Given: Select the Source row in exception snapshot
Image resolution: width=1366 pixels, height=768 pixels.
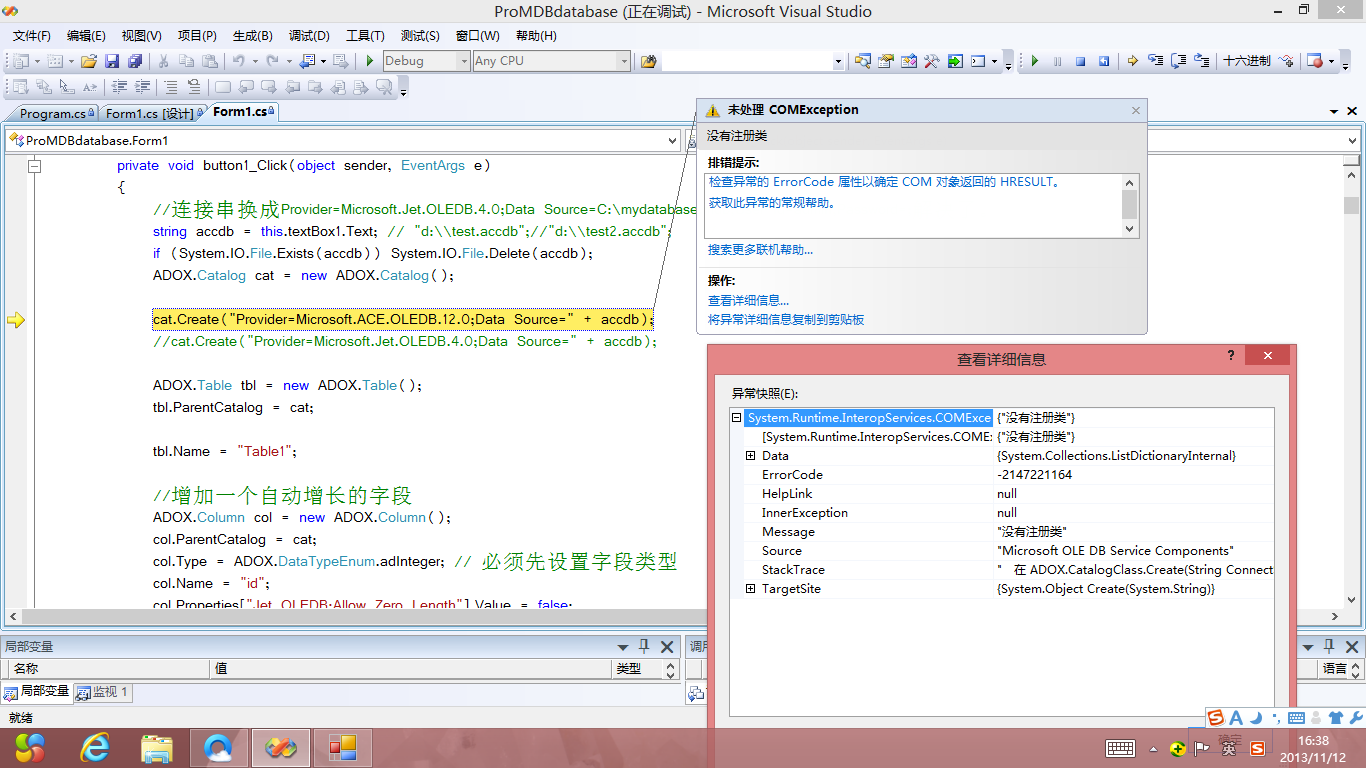Looking at the screenshot, I should [x=1003, y=551].
